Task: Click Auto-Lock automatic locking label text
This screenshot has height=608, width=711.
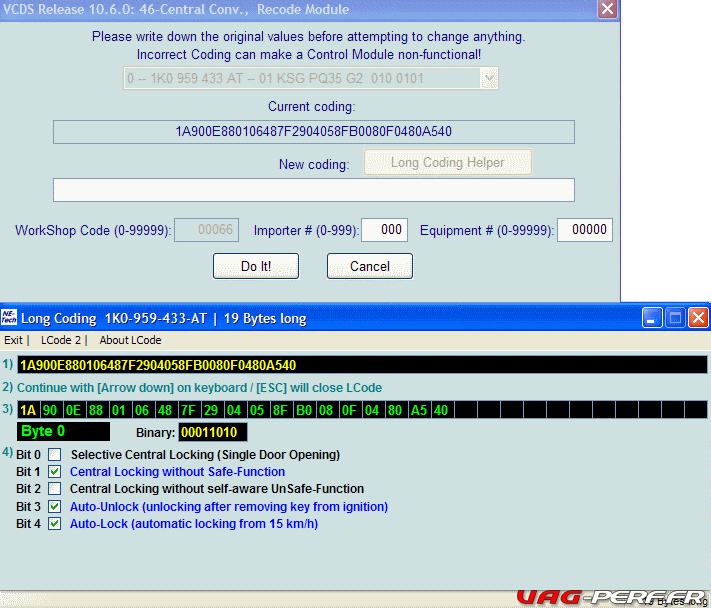Action: tap(194, 524)
